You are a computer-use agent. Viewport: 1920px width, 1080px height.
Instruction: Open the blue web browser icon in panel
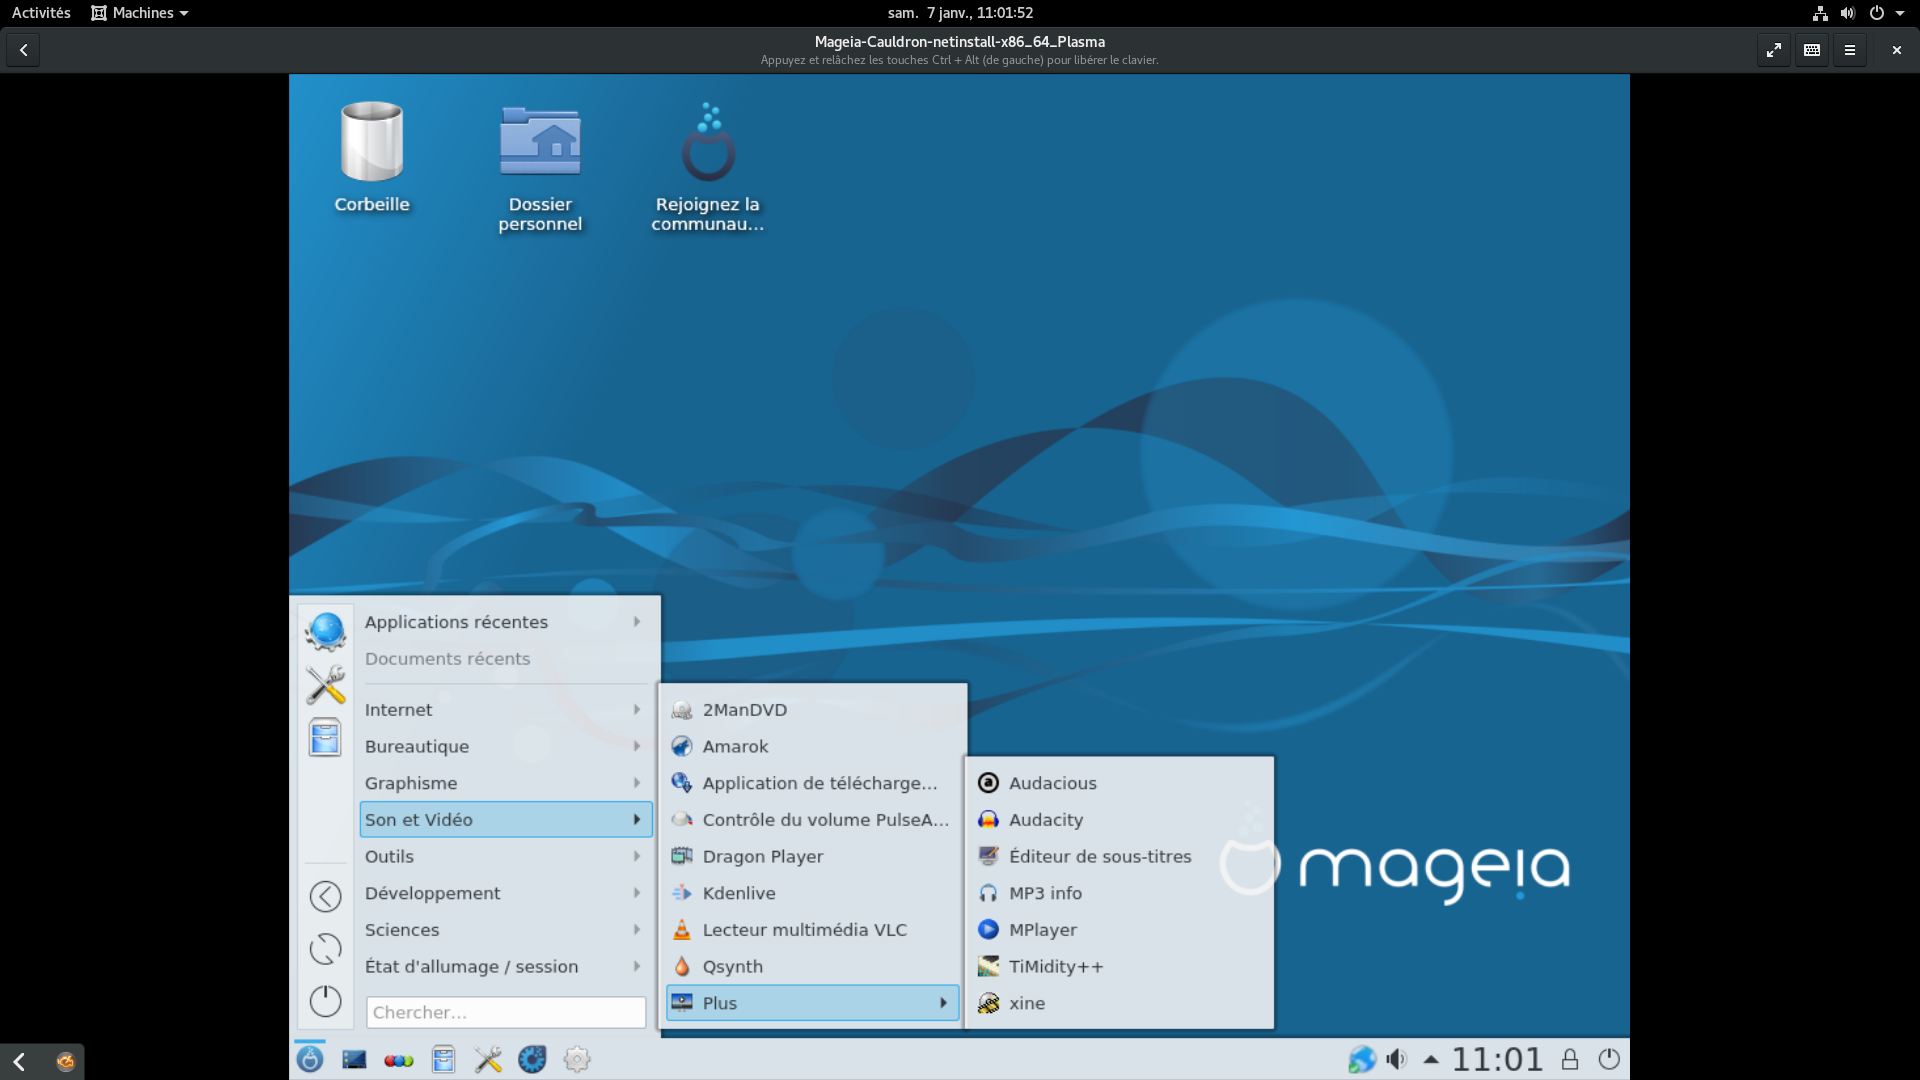pos(532,1059)
